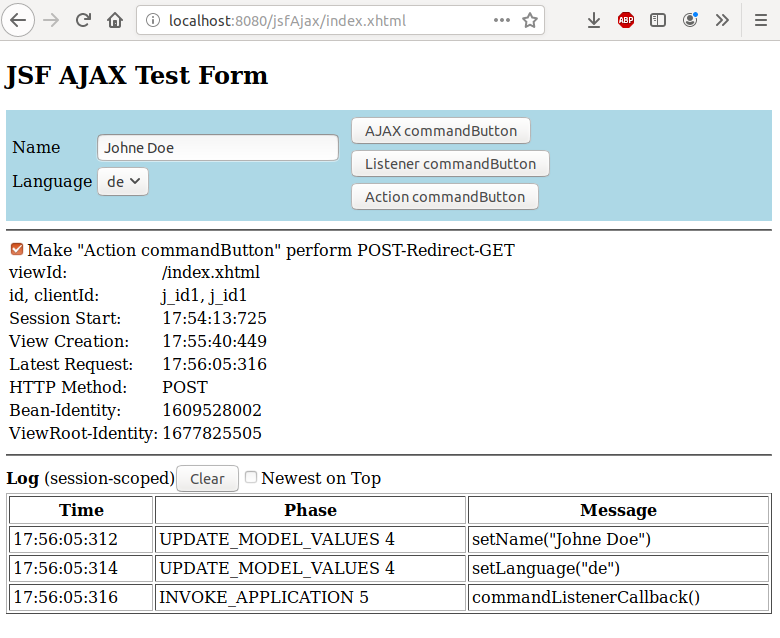Bookmark this page with the star icon
The width and height of the screenshot is (780, 638).
[530, 20]
